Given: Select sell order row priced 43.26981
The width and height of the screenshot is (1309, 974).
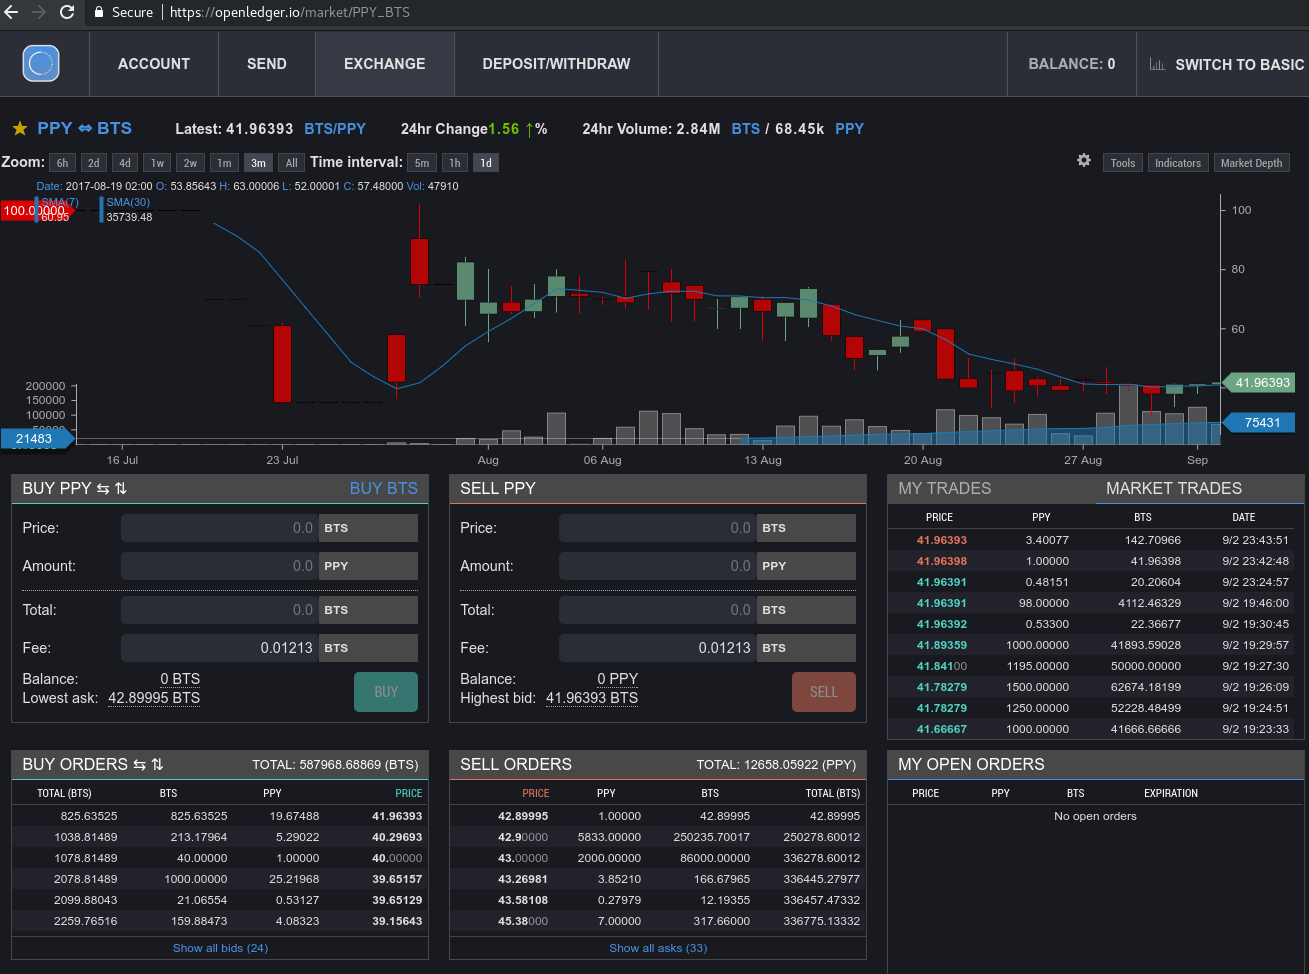Looking at the screenshot, I should click(x=658, y=879).
